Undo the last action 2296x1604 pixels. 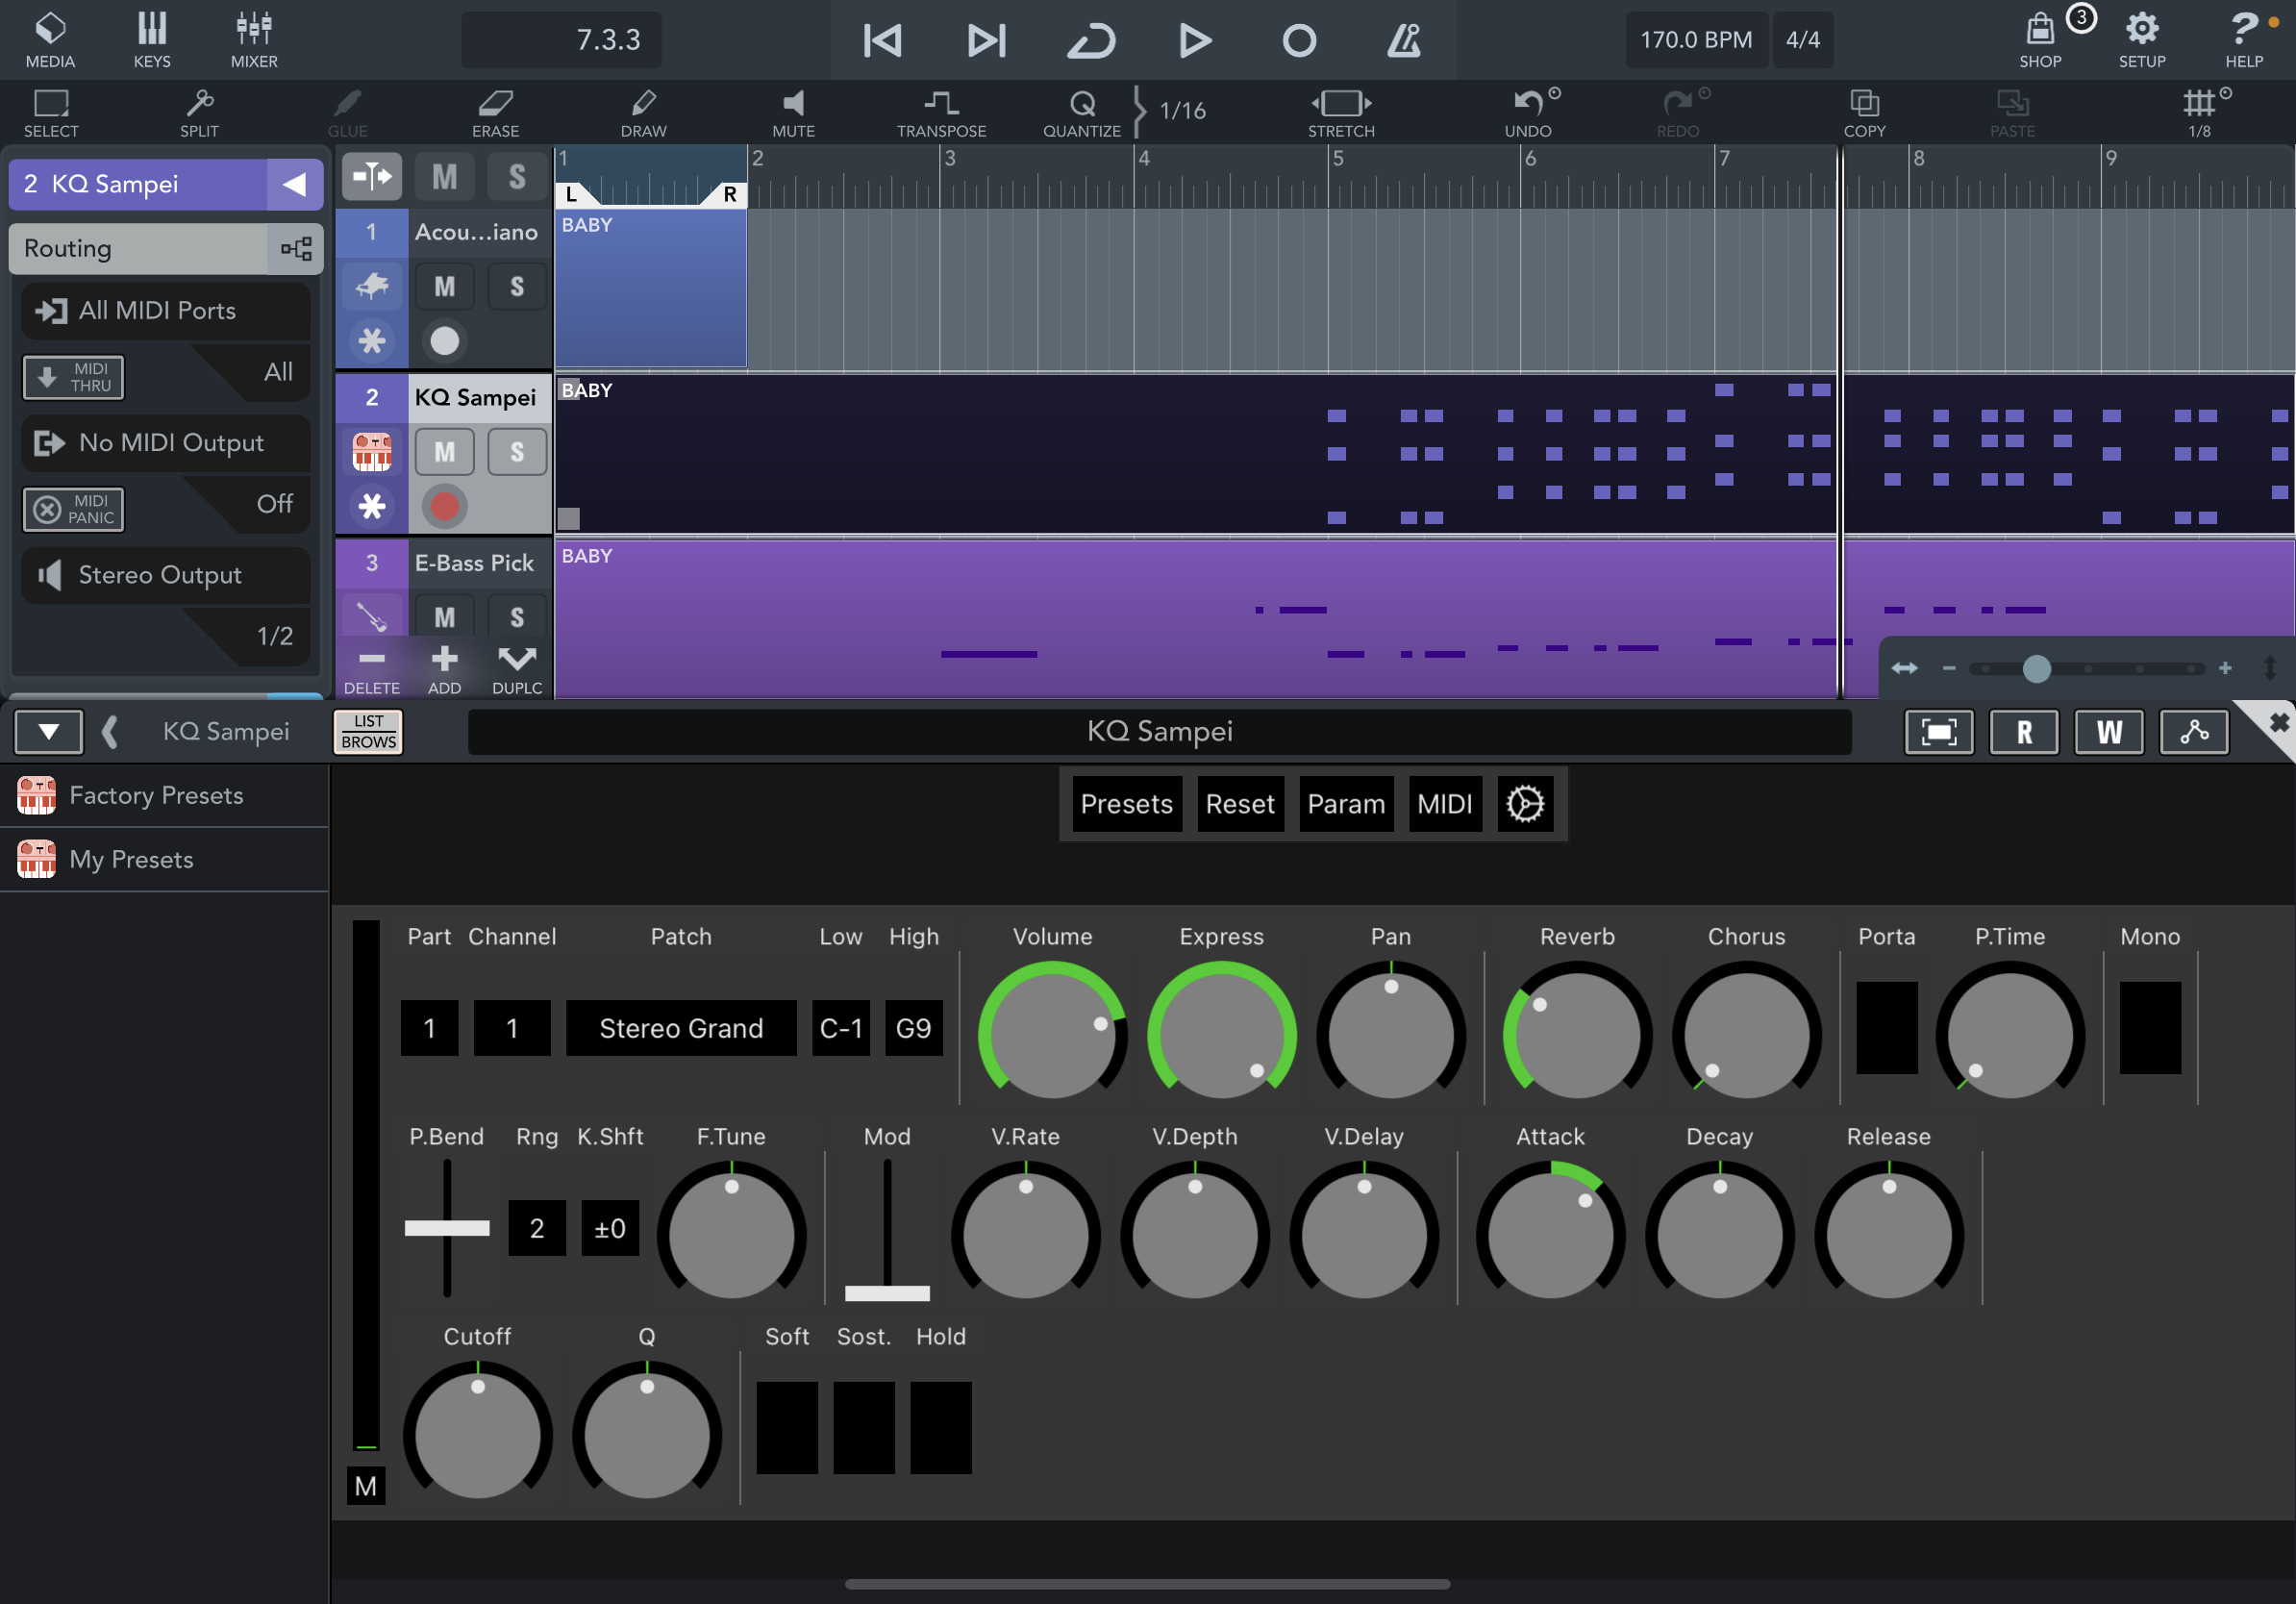(x=1528, y=113)
